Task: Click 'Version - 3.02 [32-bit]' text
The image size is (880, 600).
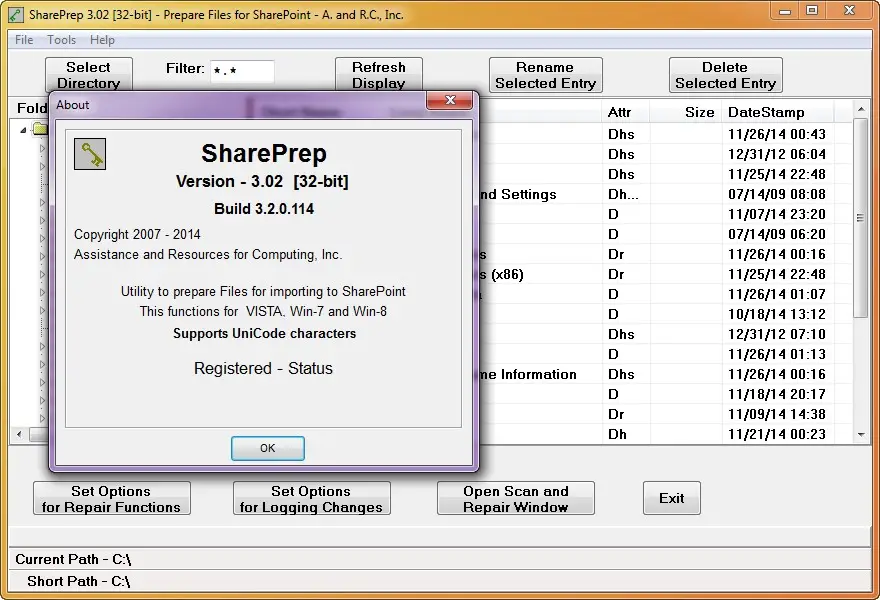Action: [262, 181]
